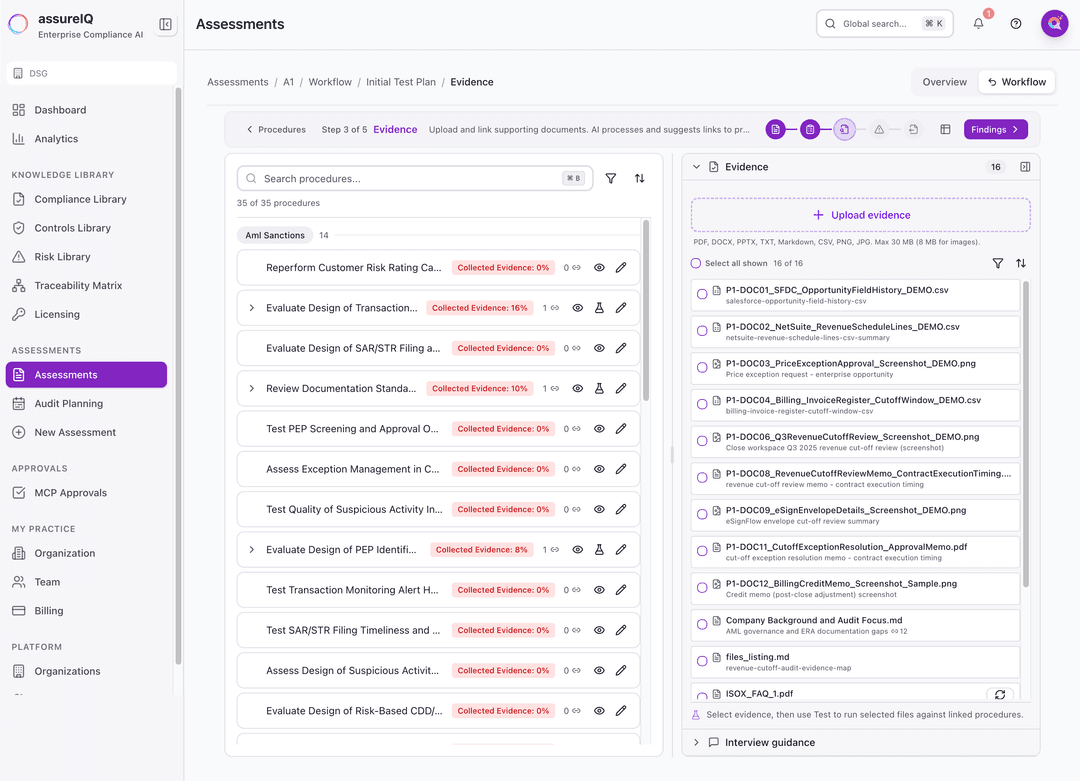Collapse the Evidence panel chevron
1080x781 pixels.
pyautogui.click(x=696, y=167)
